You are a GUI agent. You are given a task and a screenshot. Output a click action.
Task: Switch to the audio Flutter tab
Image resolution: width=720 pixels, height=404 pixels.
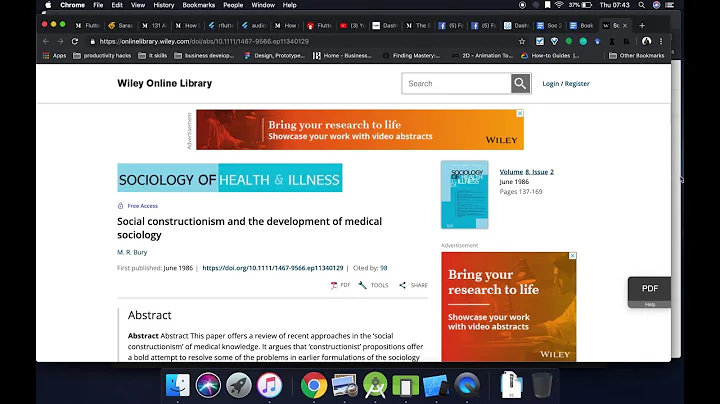pyautogui.click(x=253, y=26)
